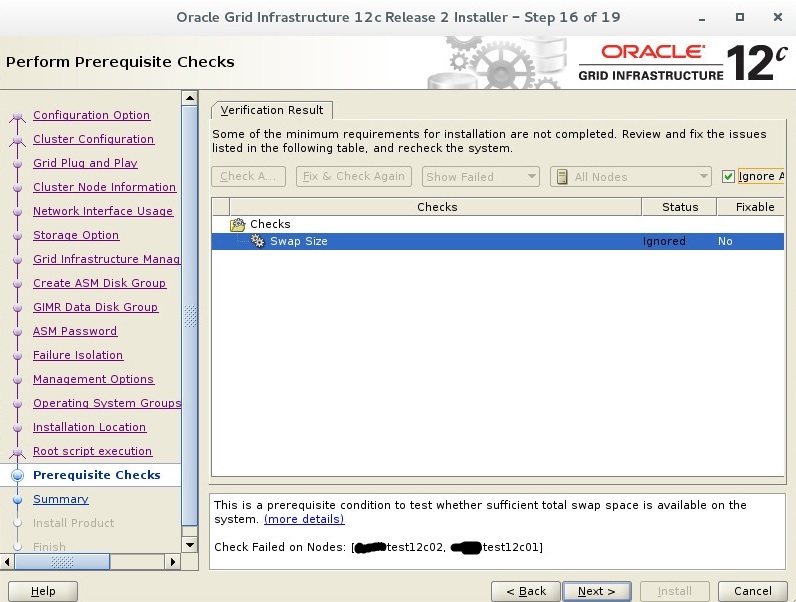This screenshot has height=602, width=796.
Task: Click the Check Again button
Action: coord(248,176)
